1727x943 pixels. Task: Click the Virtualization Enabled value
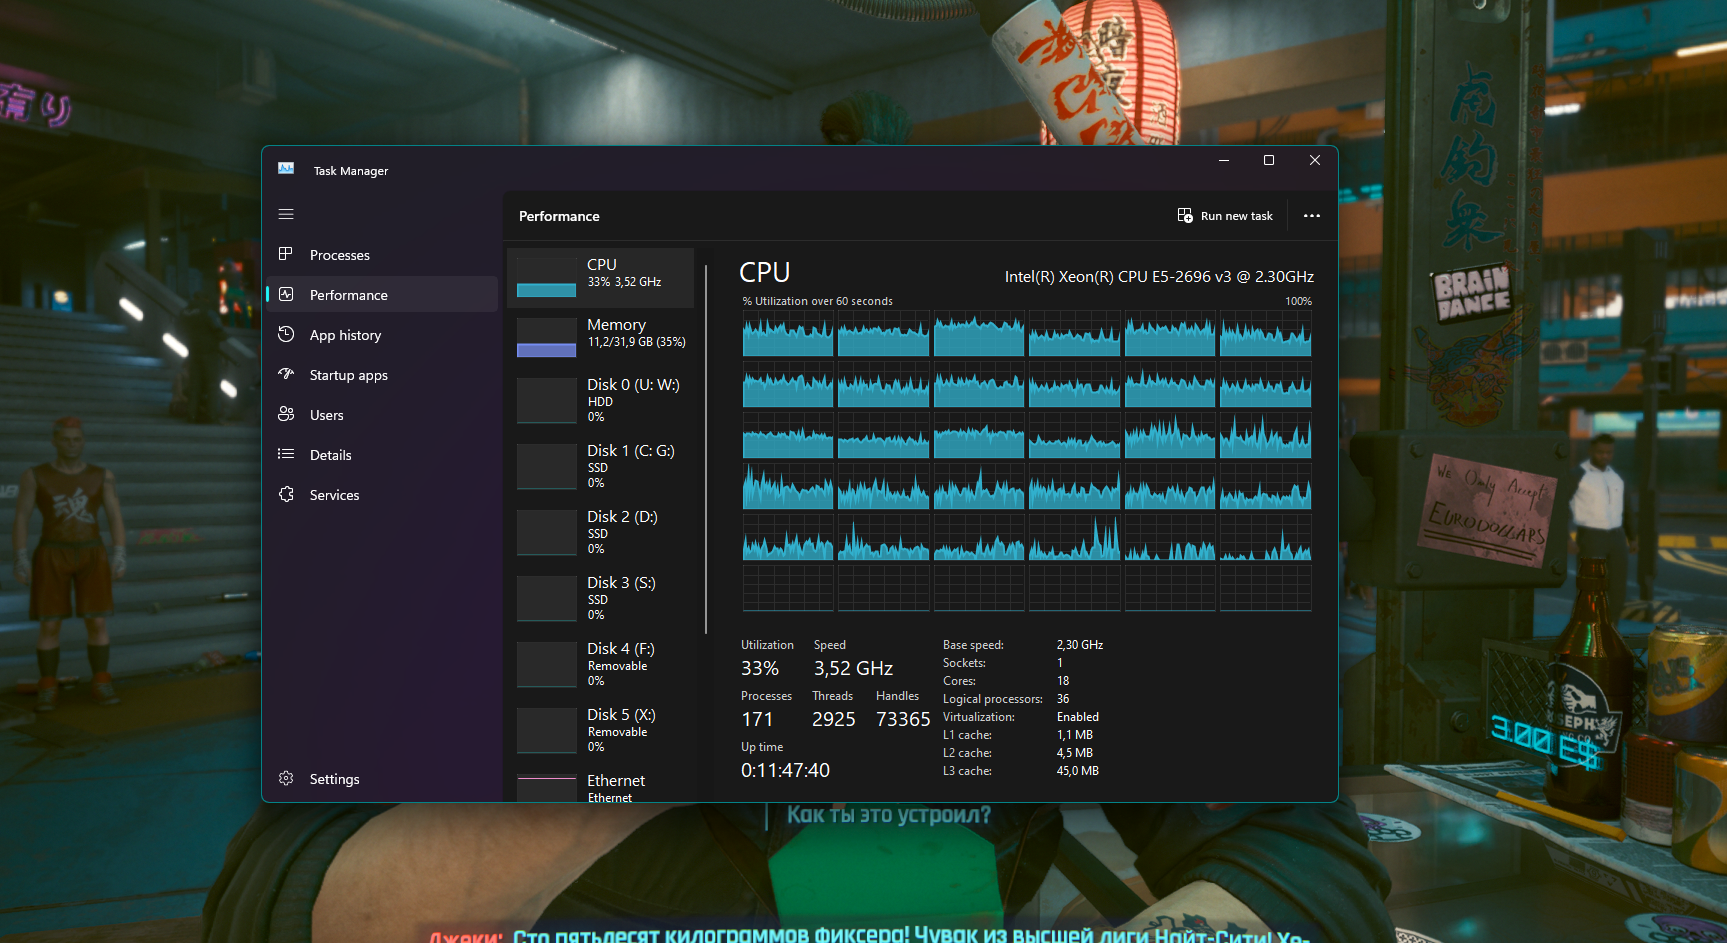(x=1078, y=717)
